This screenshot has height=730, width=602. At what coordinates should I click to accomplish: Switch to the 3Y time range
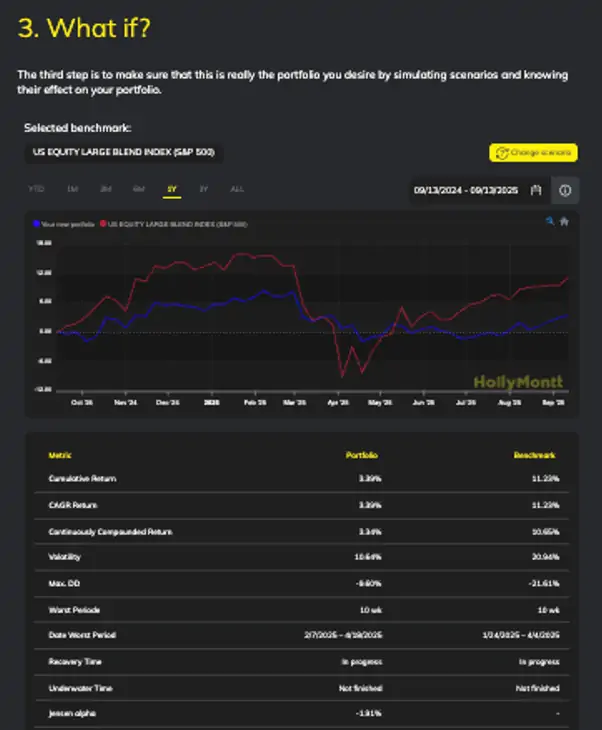coord(203,188)
